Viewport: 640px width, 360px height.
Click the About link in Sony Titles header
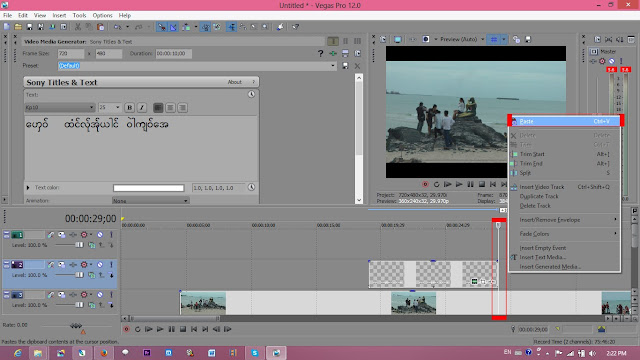coord(234,82)
